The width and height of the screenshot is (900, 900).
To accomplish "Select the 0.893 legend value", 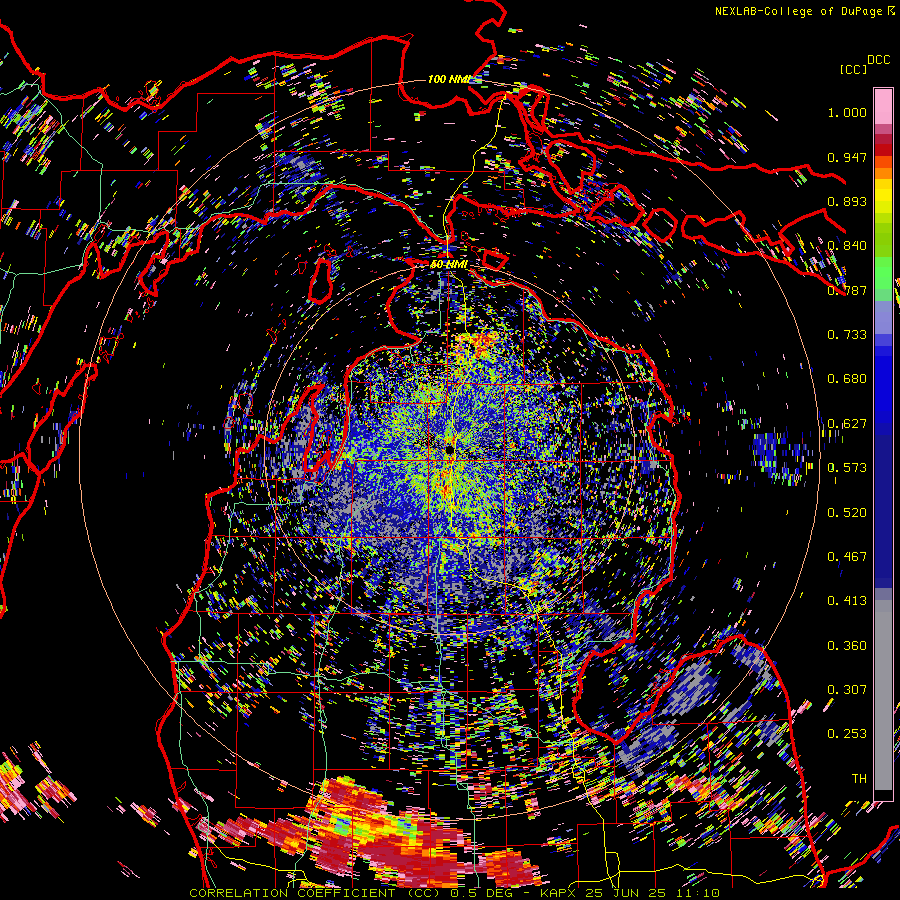I will pos(847,201).
